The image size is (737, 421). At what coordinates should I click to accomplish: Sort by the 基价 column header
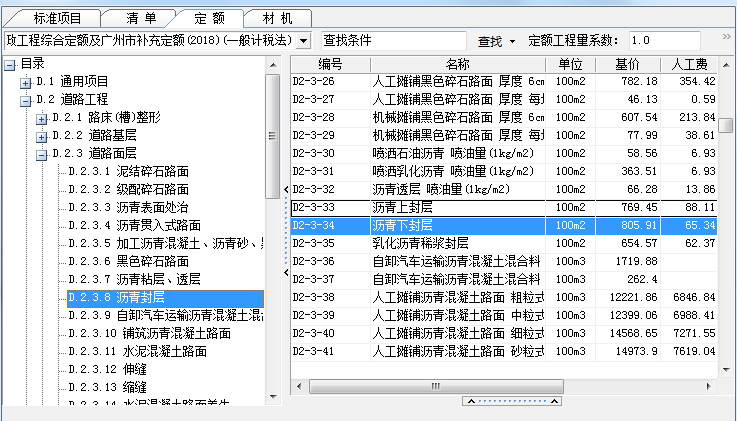point(628,64)
